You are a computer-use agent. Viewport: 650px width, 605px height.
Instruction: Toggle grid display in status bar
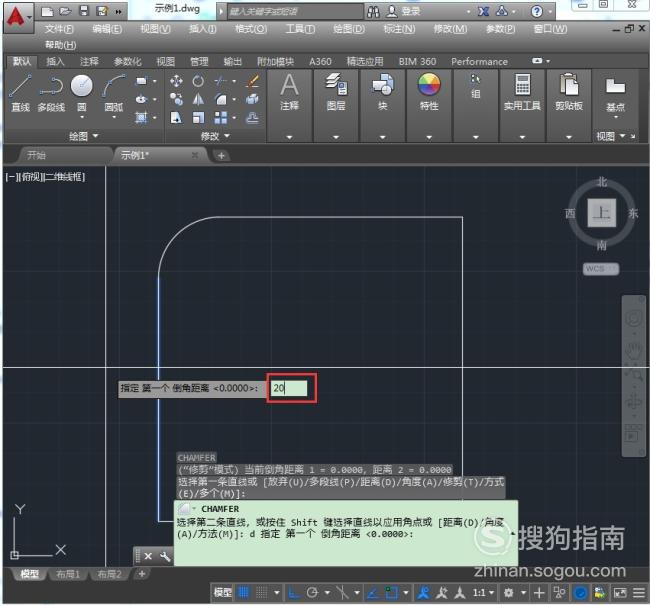(x=243, y=593)
